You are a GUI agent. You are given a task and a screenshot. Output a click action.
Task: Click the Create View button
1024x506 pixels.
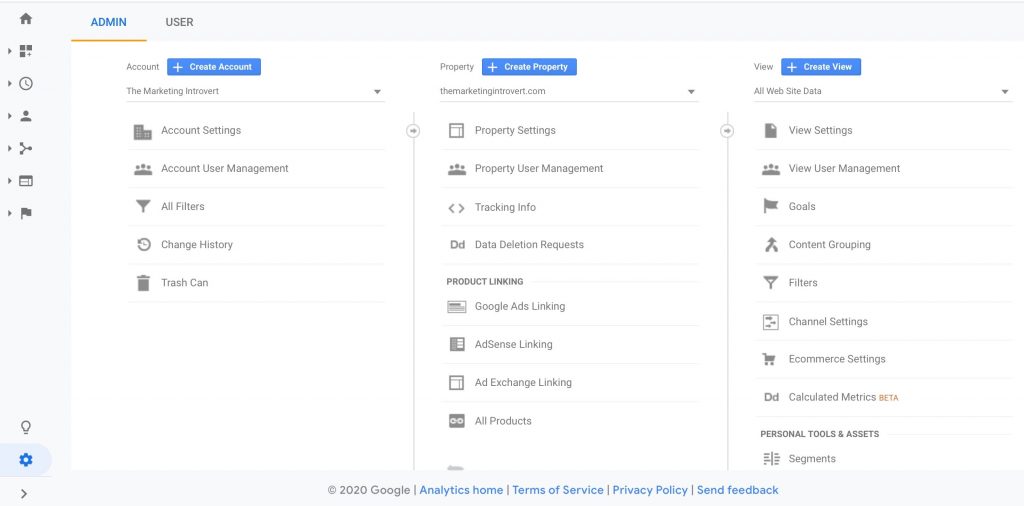821,67
